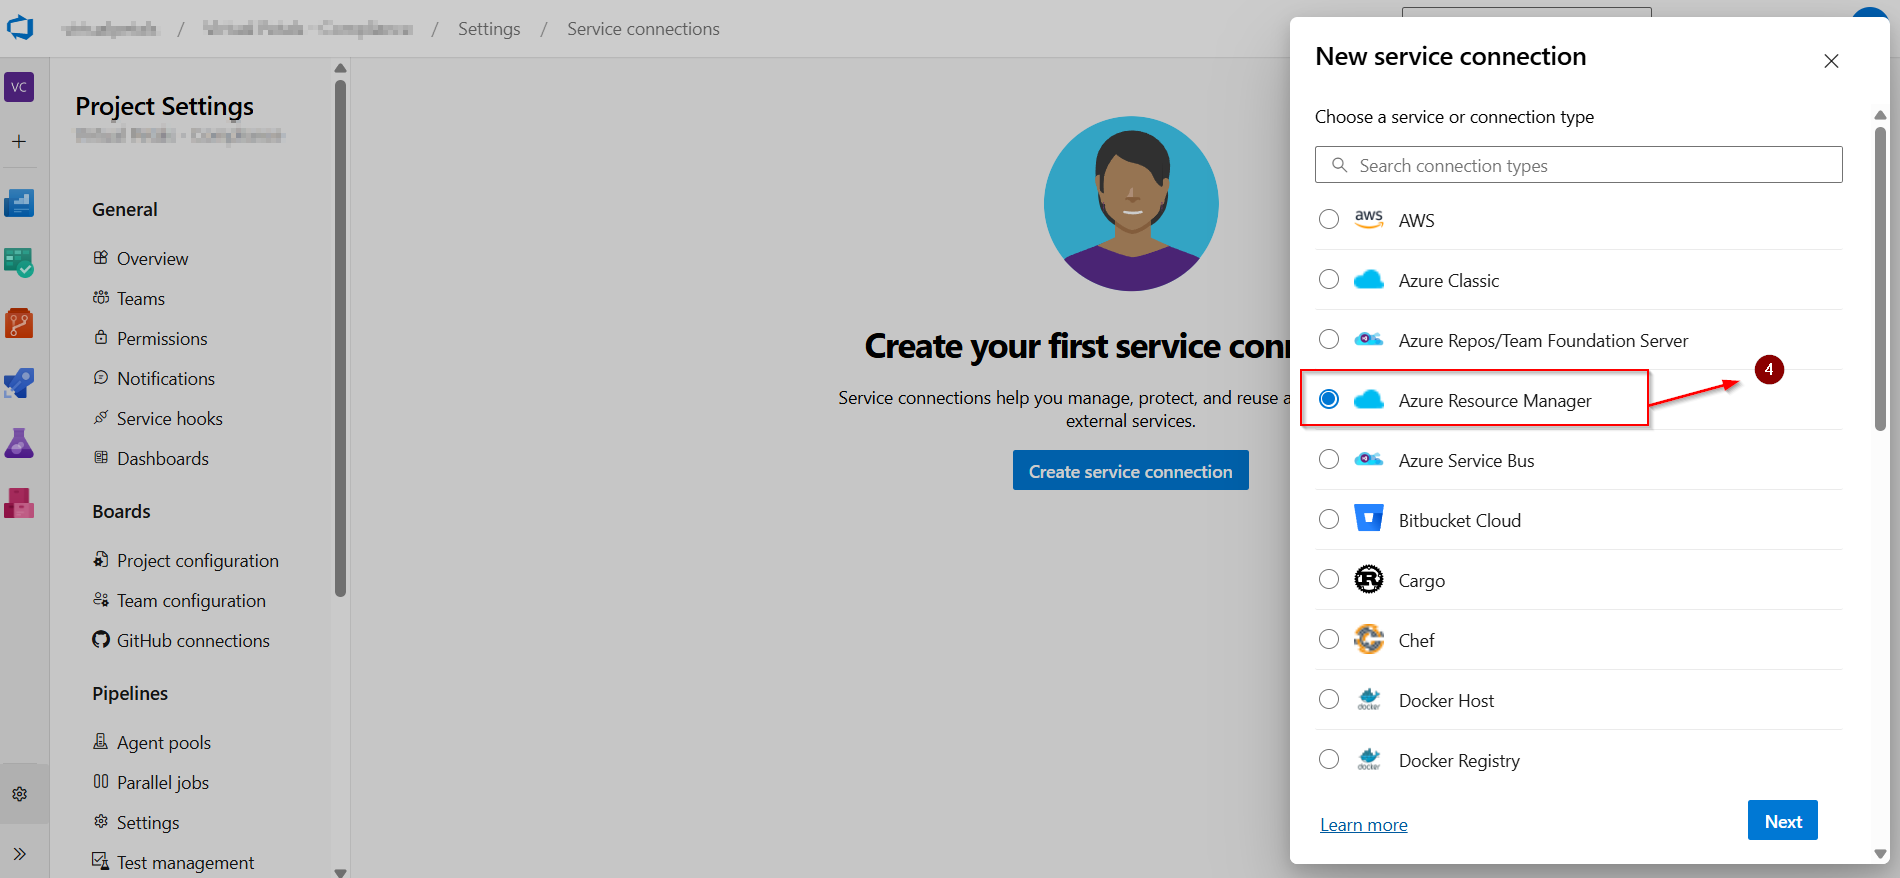Open Repos from the left sidebar icon

[x=19, y=323]
